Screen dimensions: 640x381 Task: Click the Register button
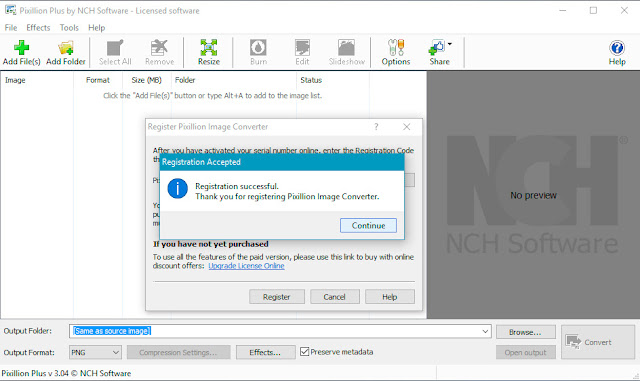[x=277, y=297]
